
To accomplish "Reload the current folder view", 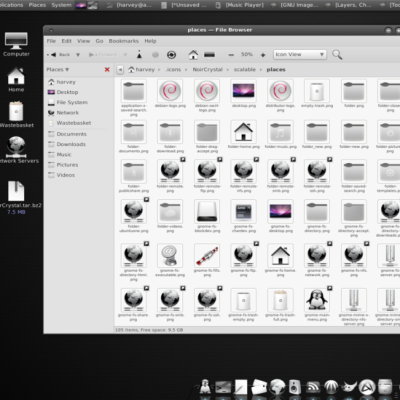I will 171,55.
